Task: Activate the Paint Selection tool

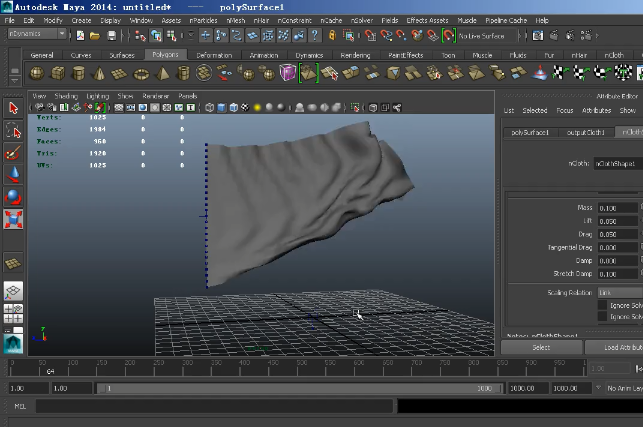Action: coord(13,153)
